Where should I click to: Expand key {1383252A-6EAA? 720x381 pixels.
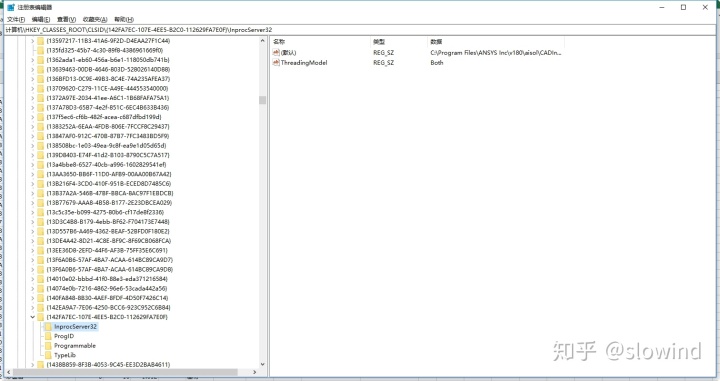coord(33,127)
